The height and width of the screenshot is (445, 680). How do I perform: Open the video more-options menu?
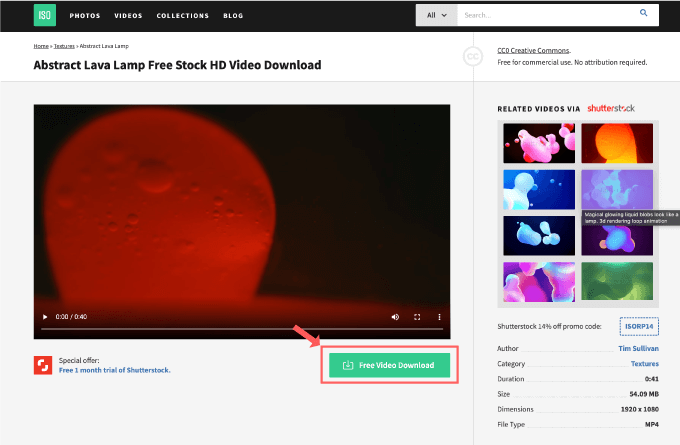[x=439, y=317]
